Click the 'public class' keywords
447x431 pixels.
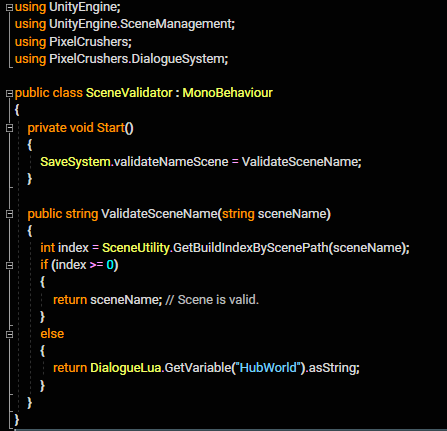[49, 93]
